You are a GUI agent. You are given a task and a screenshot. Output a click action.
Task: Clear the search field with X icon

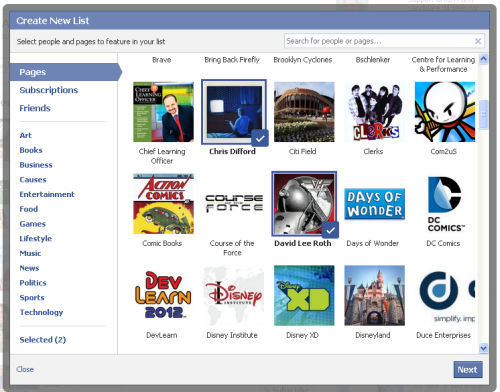coord(478,41)
